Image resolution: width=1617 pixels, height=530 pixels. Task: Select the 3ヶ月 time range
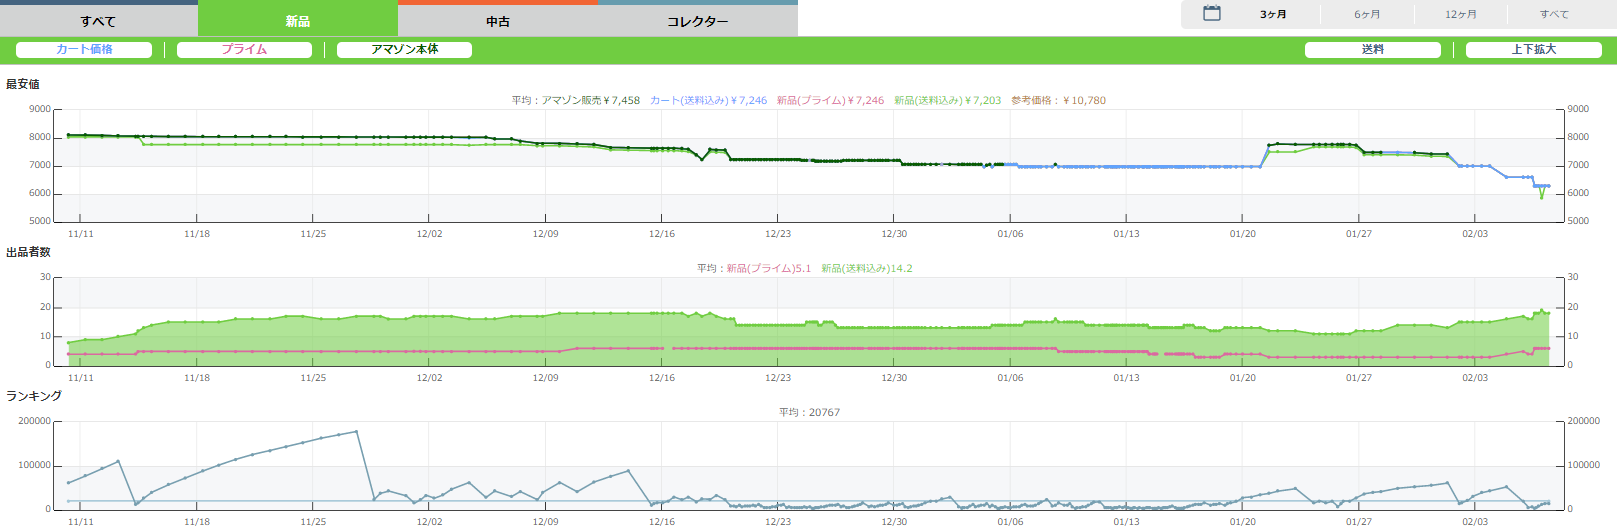1273,14
